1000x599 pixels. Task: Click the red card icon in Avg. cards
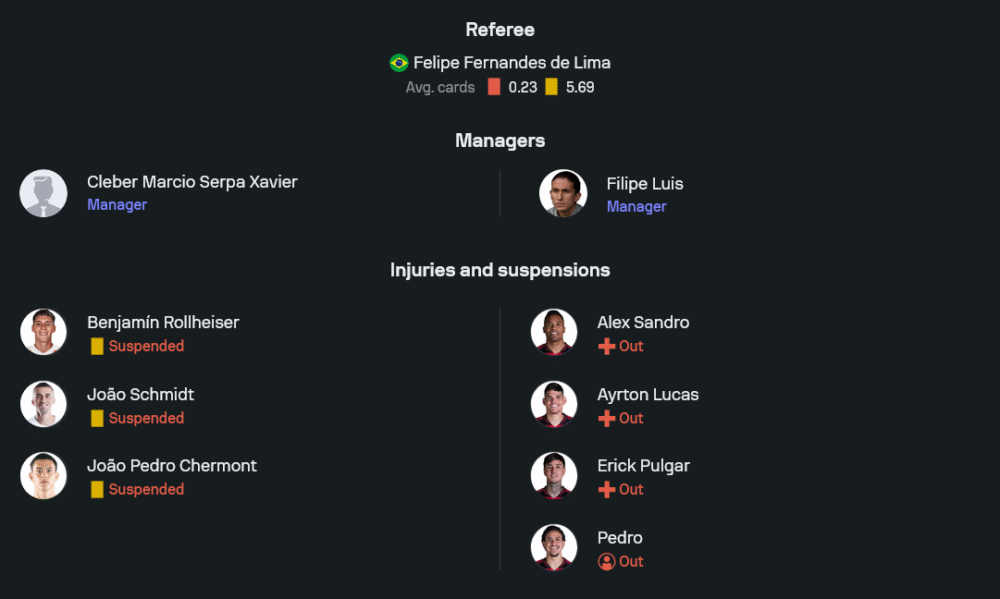[x=494, y=87]
